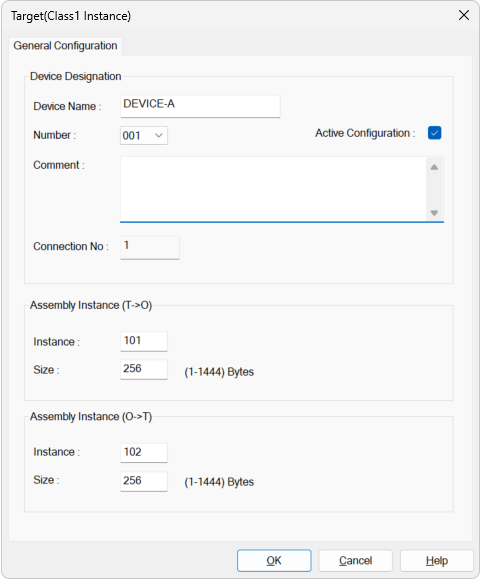Image resolution: width=481 pixels, height=580 pixels.
Task: Open Help for this dialog
Action: [437, 560]
